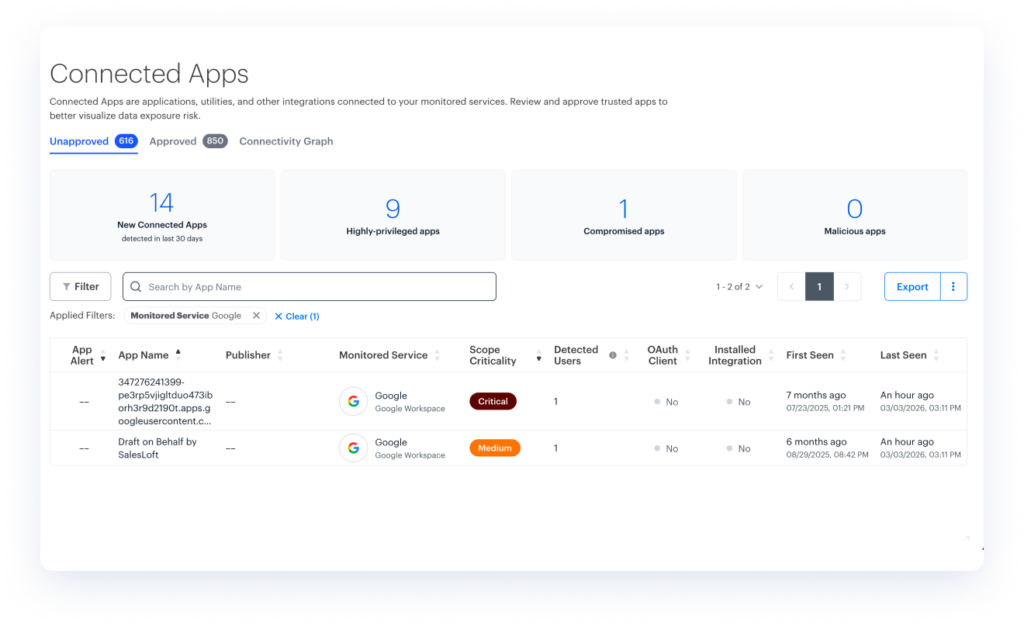The image size is (1024, 626).
Task: Sort the table by Last Seen
Action: point(936,355)
